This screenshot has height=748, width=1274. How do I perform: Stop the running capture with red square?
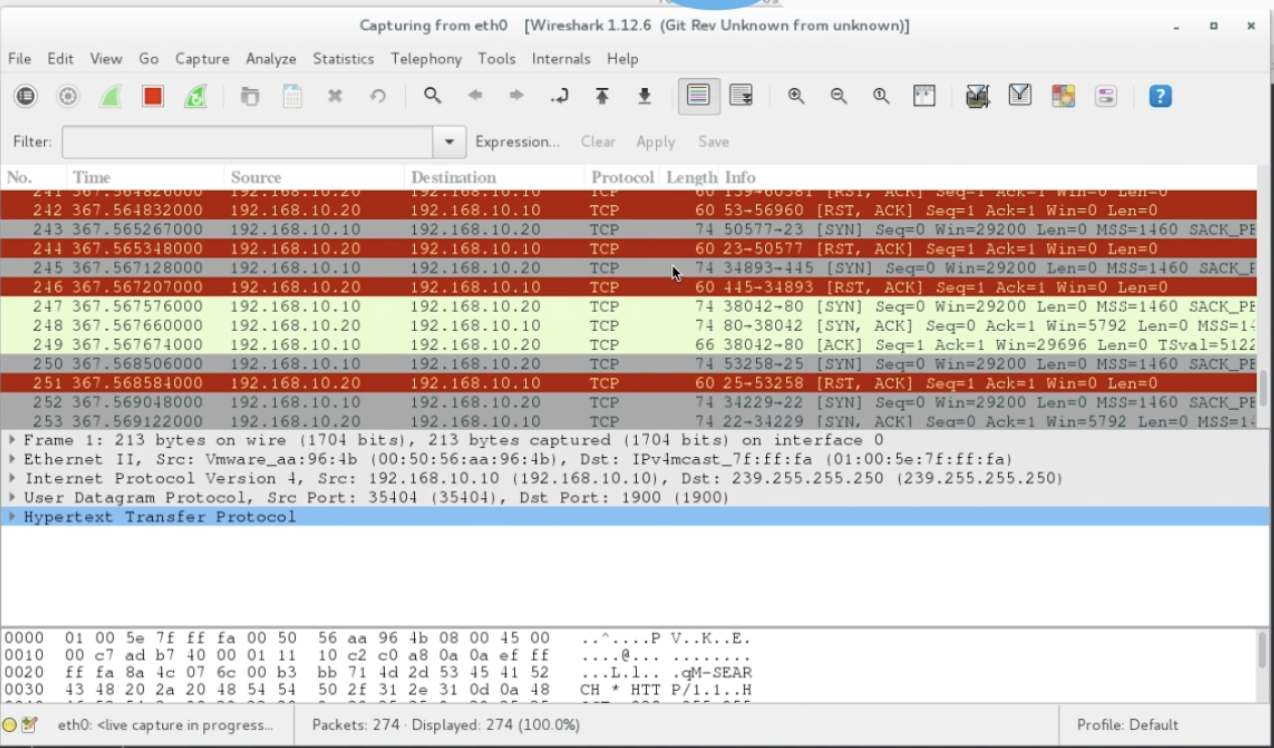(x=153, y=96)
